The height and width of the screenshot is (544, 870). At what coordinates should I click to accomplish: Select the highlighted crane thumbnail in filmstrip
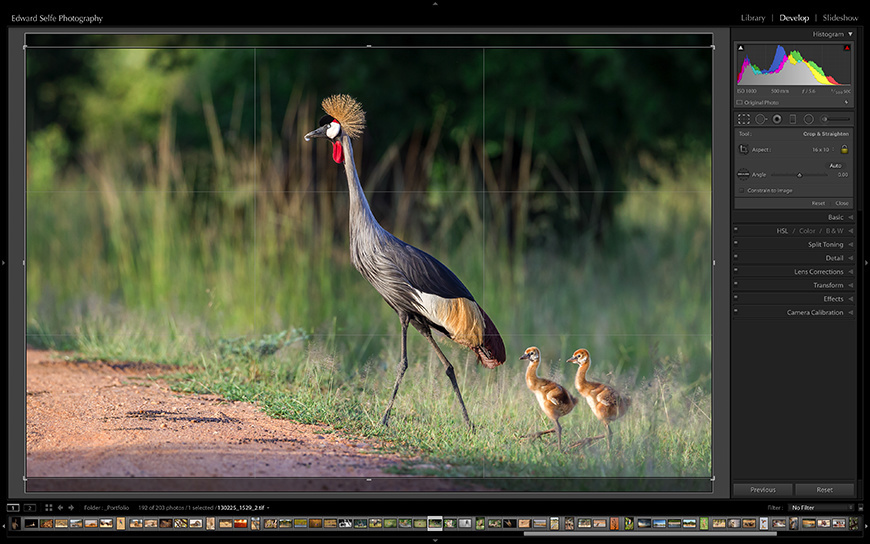pos(435,523)
